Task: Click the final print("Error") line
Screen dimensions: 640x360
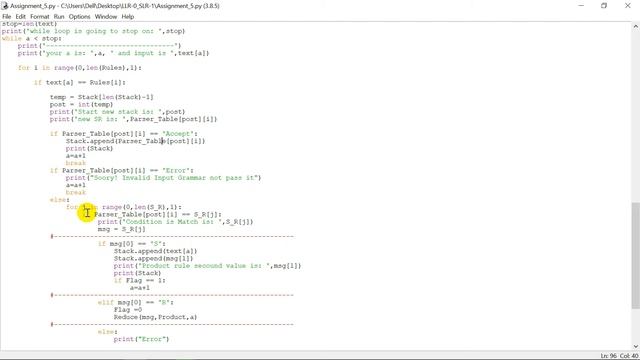Action: tap(141, 340)
